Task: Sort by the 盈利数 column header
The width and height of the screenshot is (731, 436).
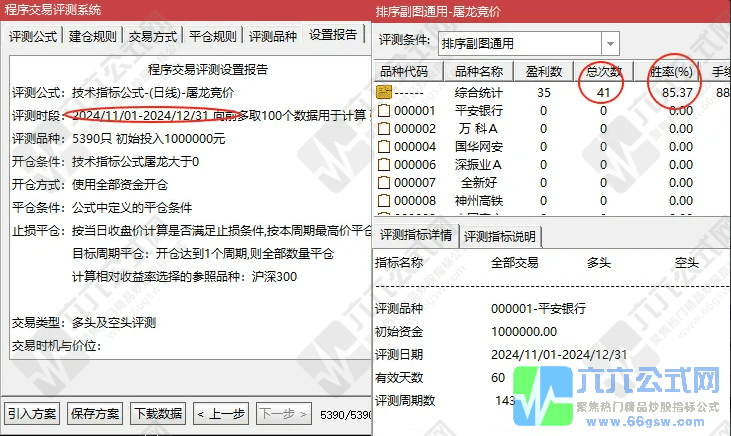Action: coord(544,71)
